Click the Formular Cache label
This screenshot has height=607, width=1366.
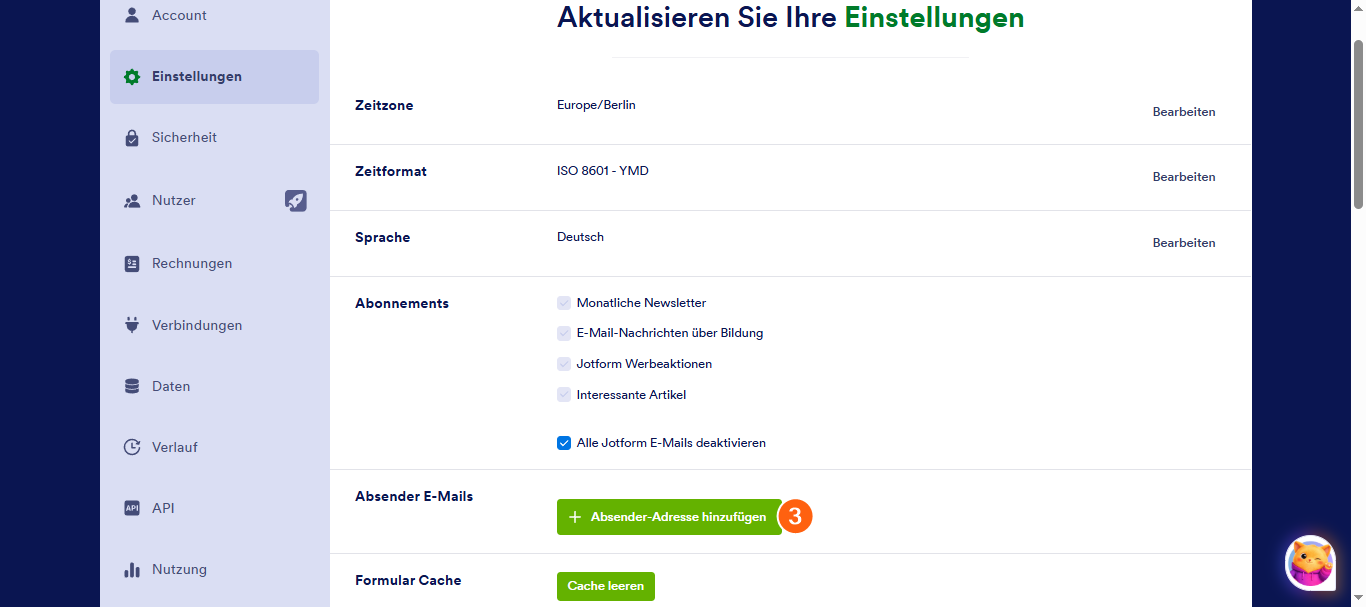tap(408, 581)
